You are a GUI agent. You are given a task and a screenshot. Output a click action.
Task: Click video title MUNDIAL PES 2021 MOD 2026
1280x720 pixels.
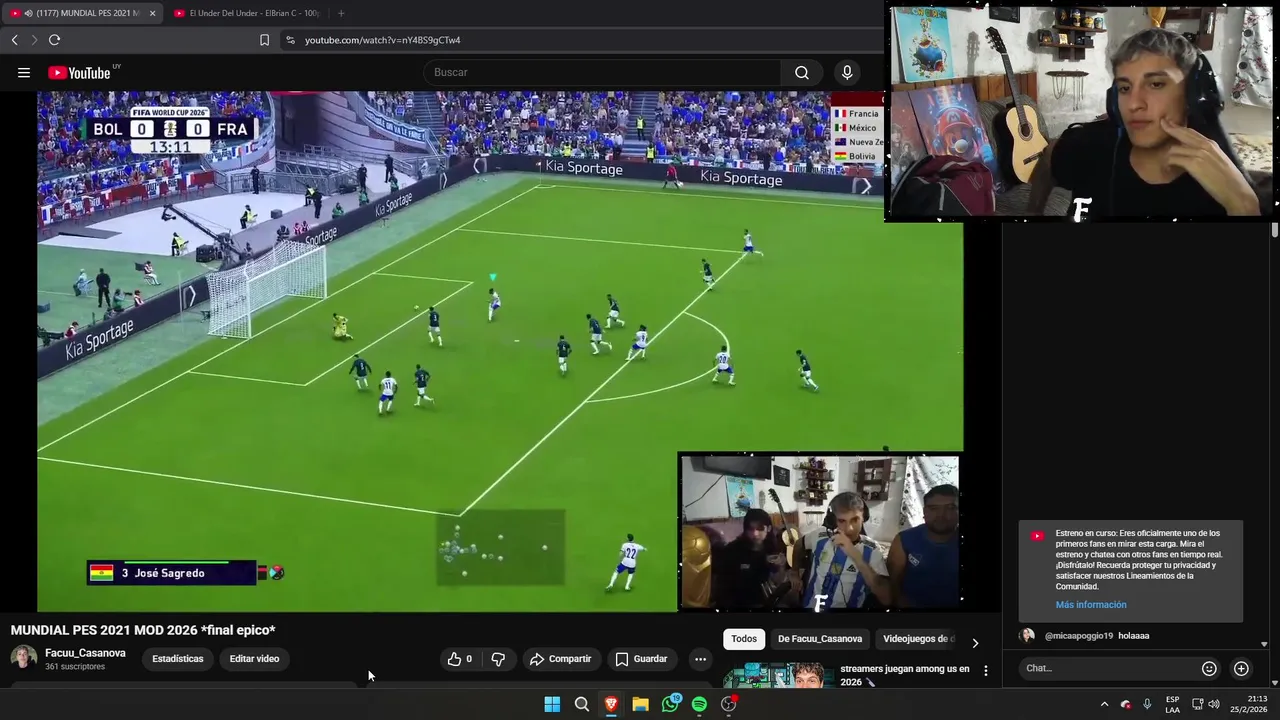[143, 630]
